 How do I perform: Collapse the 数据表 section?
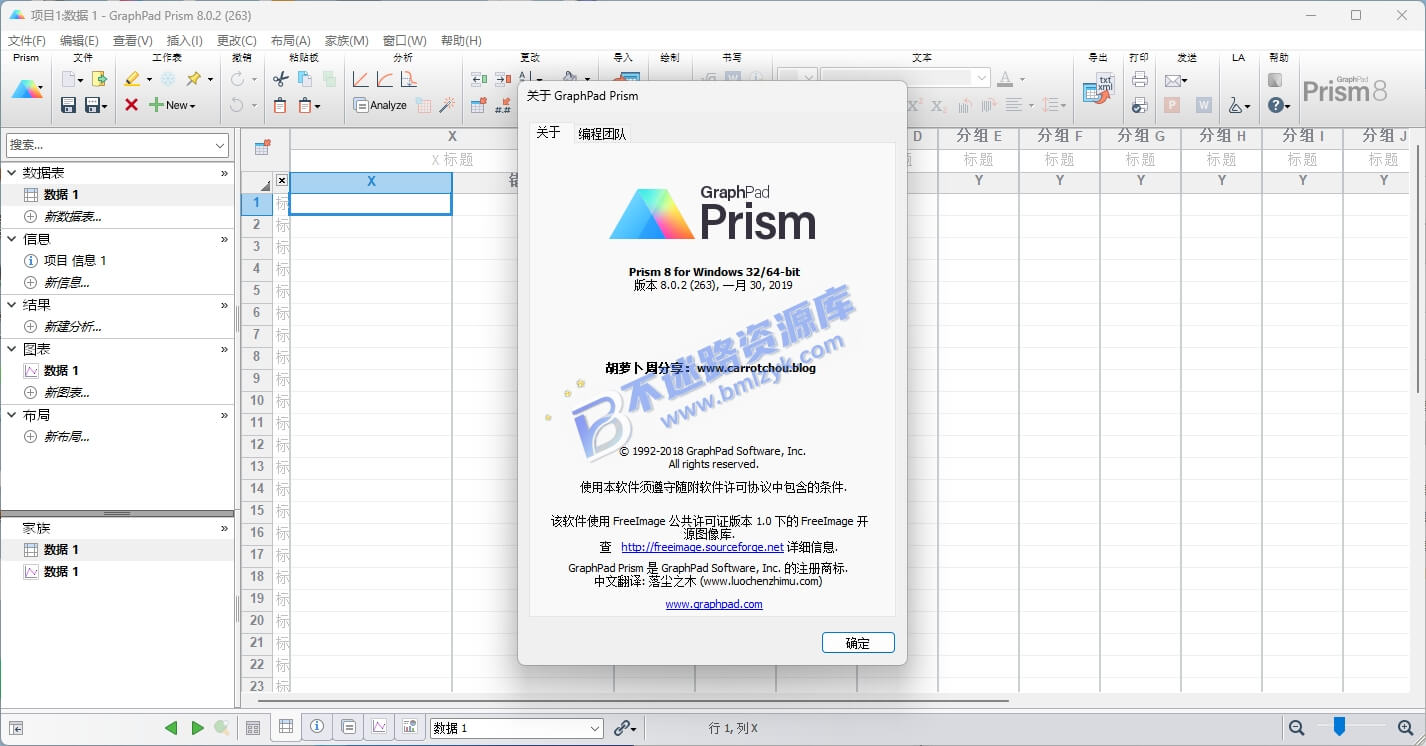point(12,173)
